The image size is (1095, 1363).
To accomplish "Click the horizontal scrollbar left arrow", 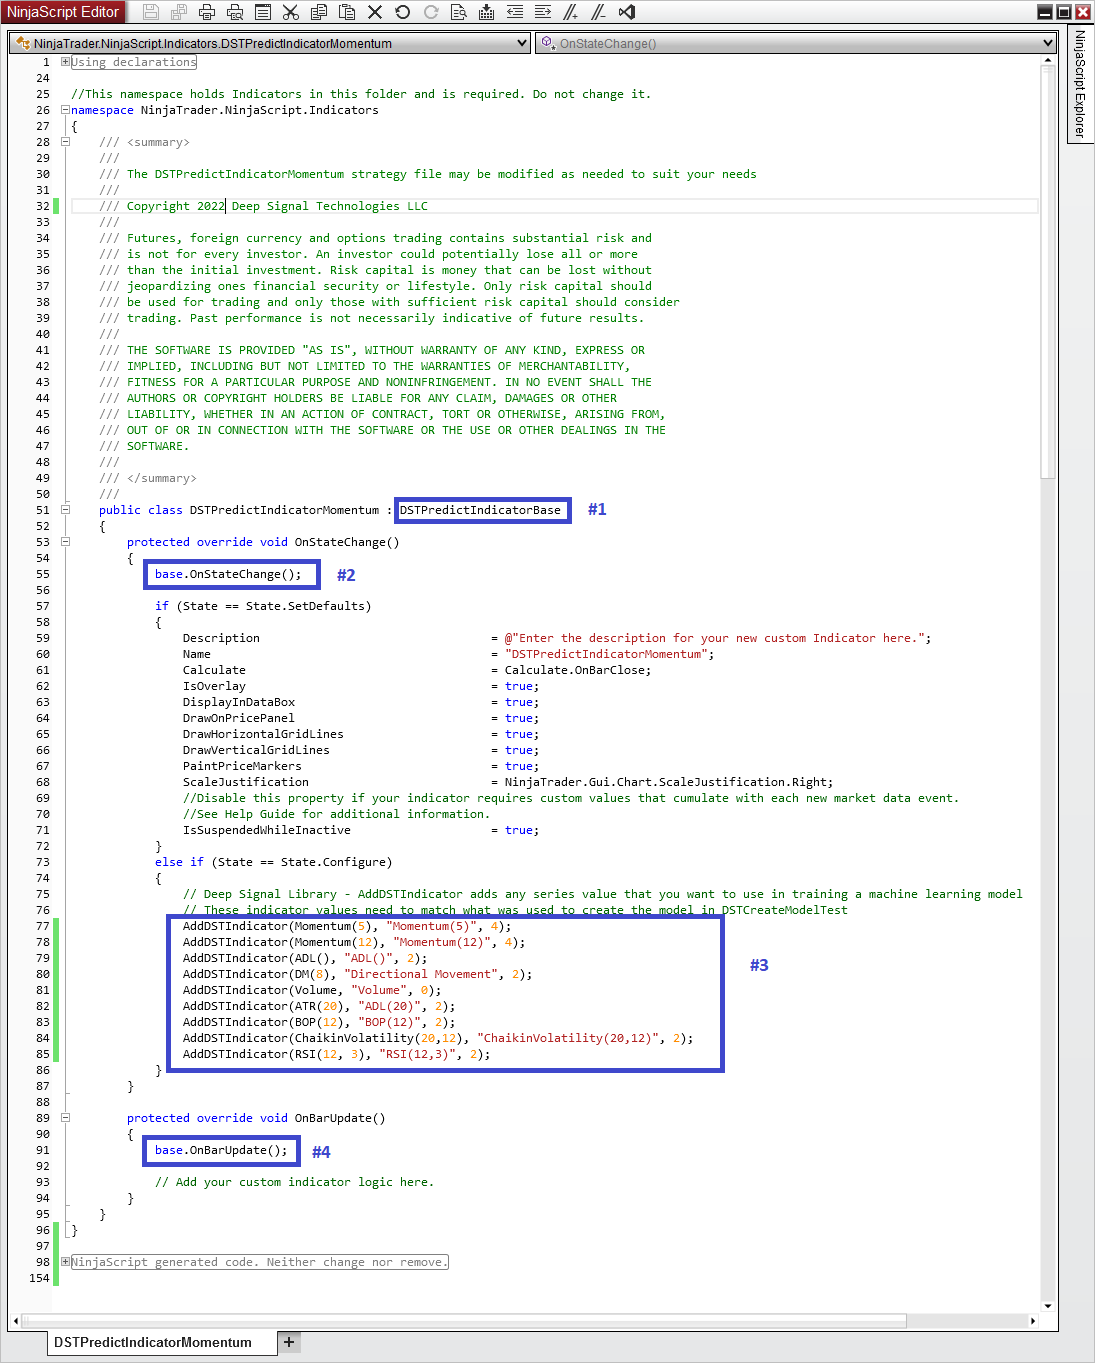I will (15, 1321).
